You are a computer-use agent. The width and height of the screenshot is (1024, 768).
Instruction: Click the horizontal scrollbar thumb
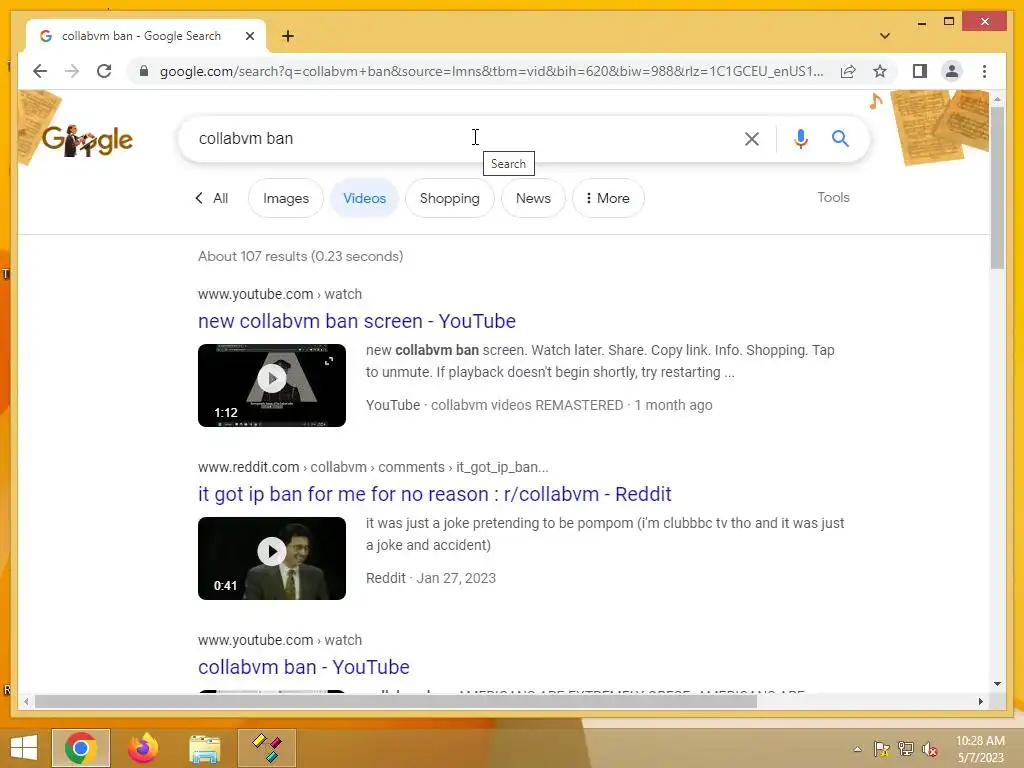coord(396,701)
